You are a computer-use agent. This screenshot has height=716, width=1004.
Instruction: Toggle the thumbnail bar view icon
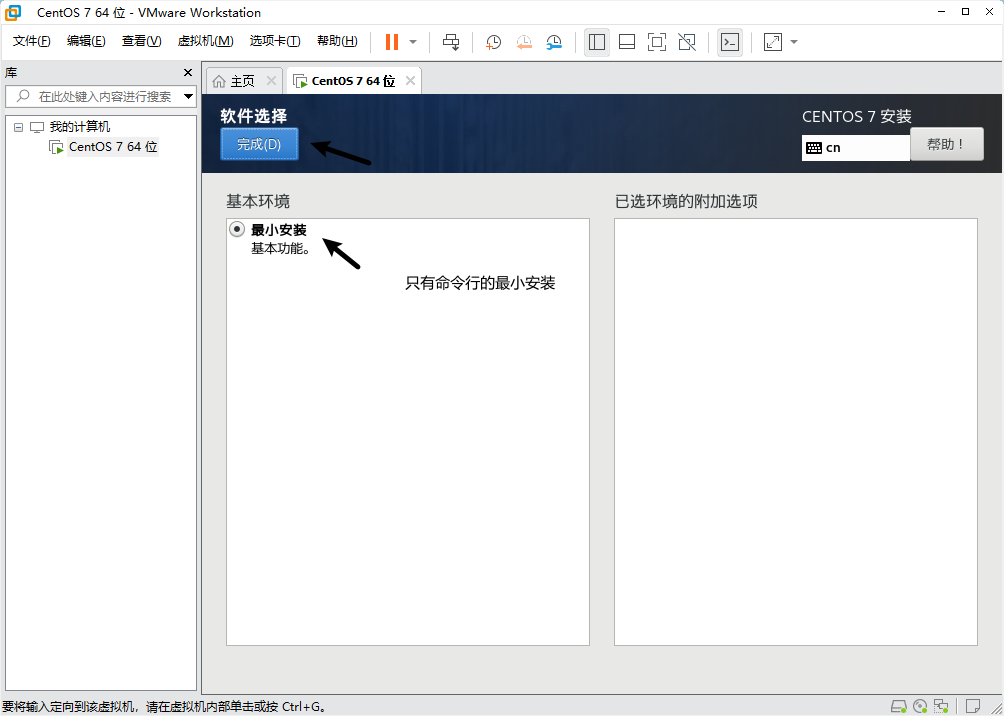coord(627,42)
